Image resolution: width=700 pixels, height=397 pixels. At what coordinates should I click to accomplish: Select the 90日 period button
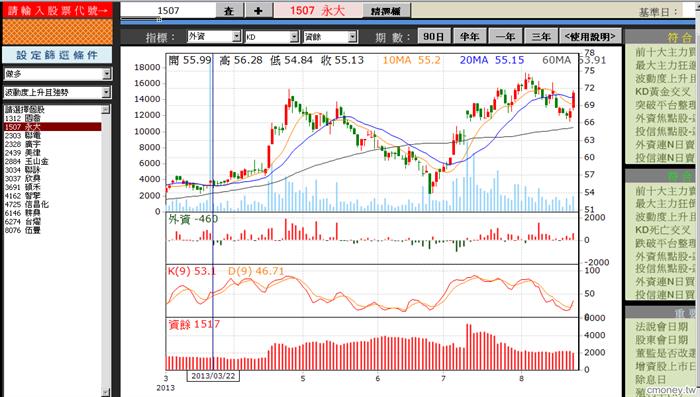[x=433, y=37]
